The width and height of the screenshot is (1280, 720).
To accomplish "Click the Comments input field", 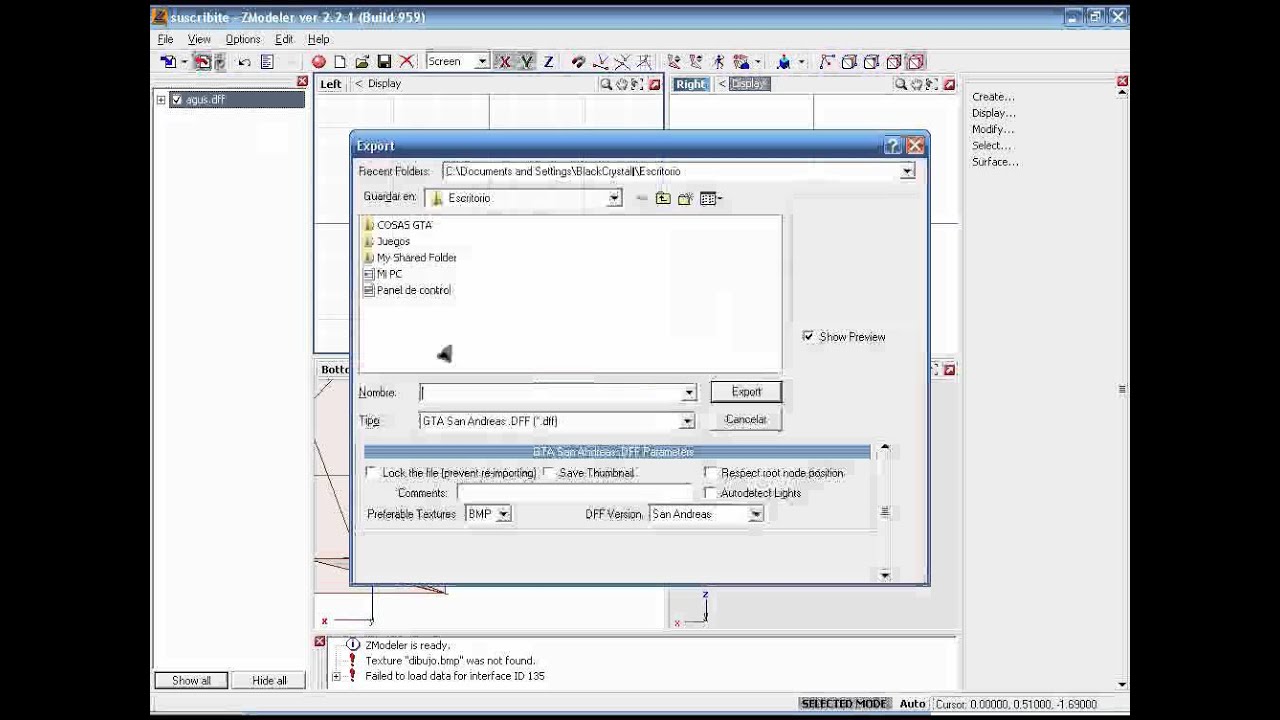I will 575,492.
